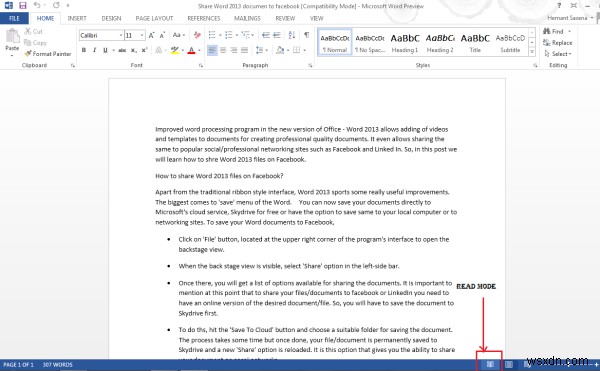Open the REVIEW tab
600x371 pixels.
coord(285,18)
